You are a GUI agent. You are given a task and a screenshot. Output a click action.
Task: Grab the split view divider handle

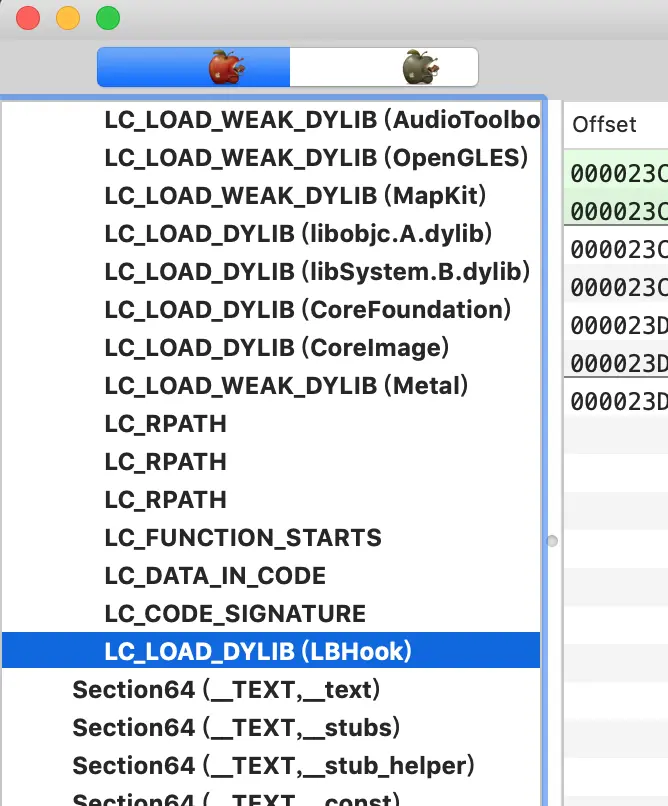pyautogui.click(x=552, y=541)
